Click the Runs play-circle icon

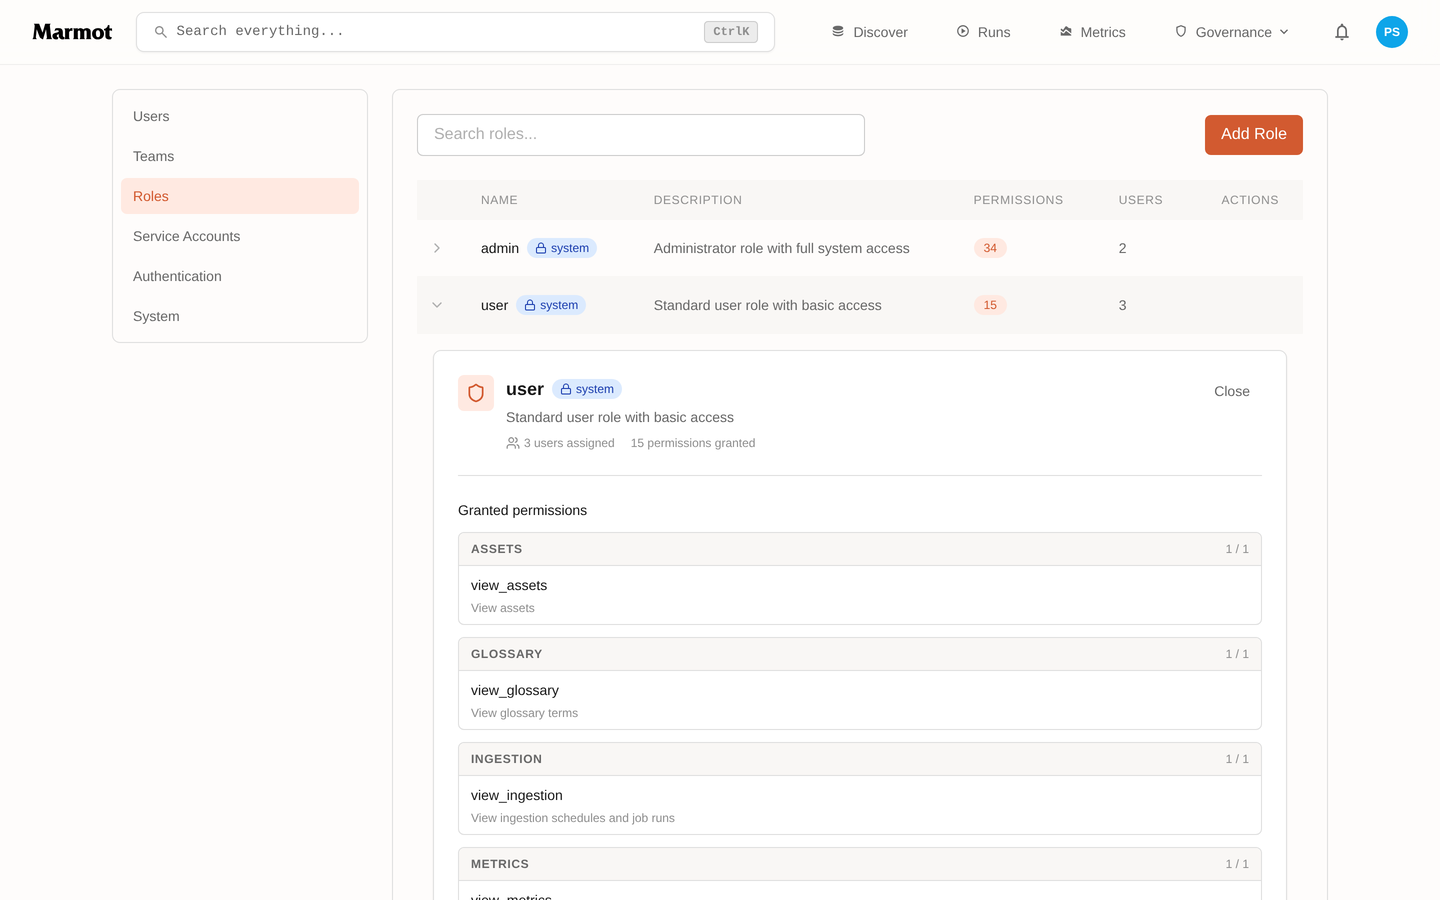point(963,32)
